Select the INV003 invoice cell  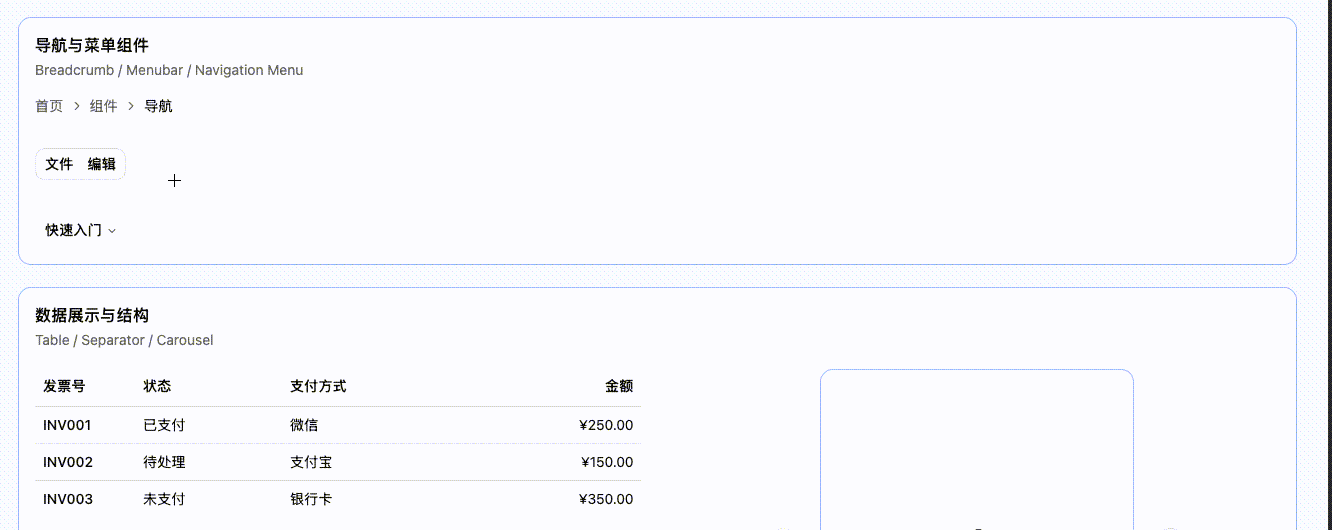(x=68, y=499)
